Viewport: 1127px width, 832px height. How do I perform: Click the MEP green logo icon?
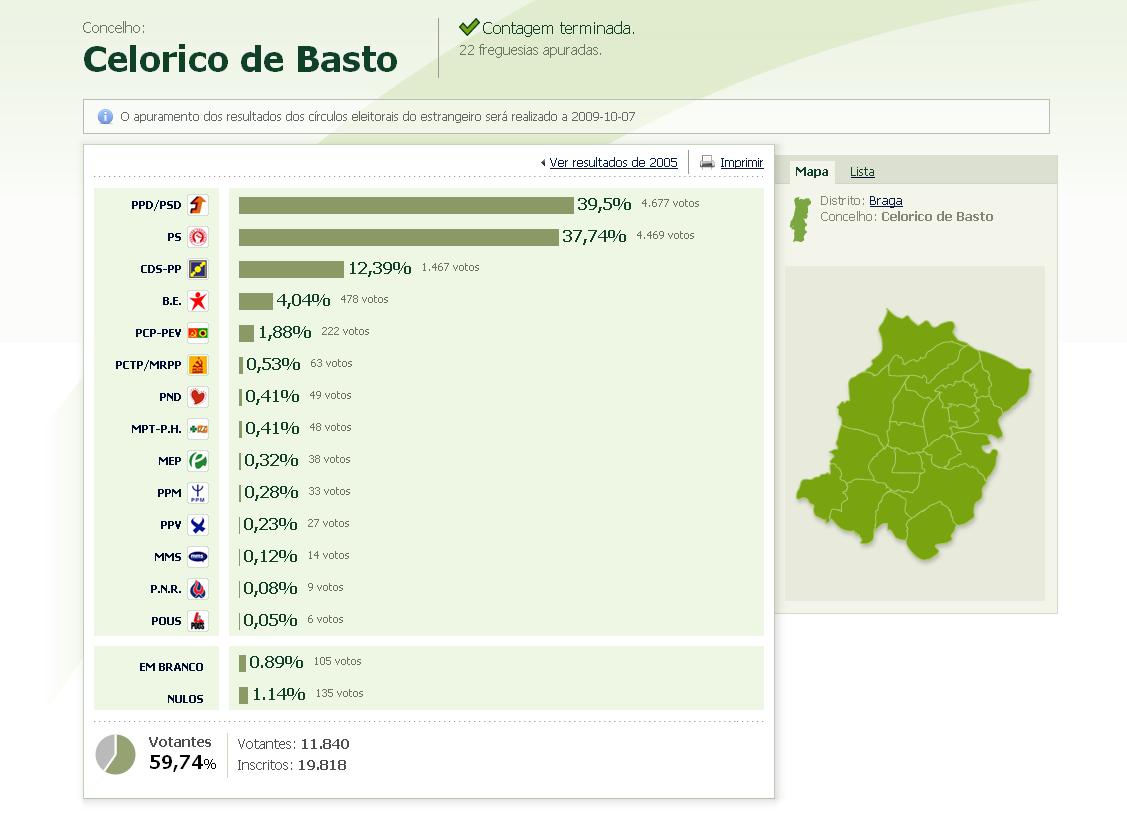pos(198,461)
